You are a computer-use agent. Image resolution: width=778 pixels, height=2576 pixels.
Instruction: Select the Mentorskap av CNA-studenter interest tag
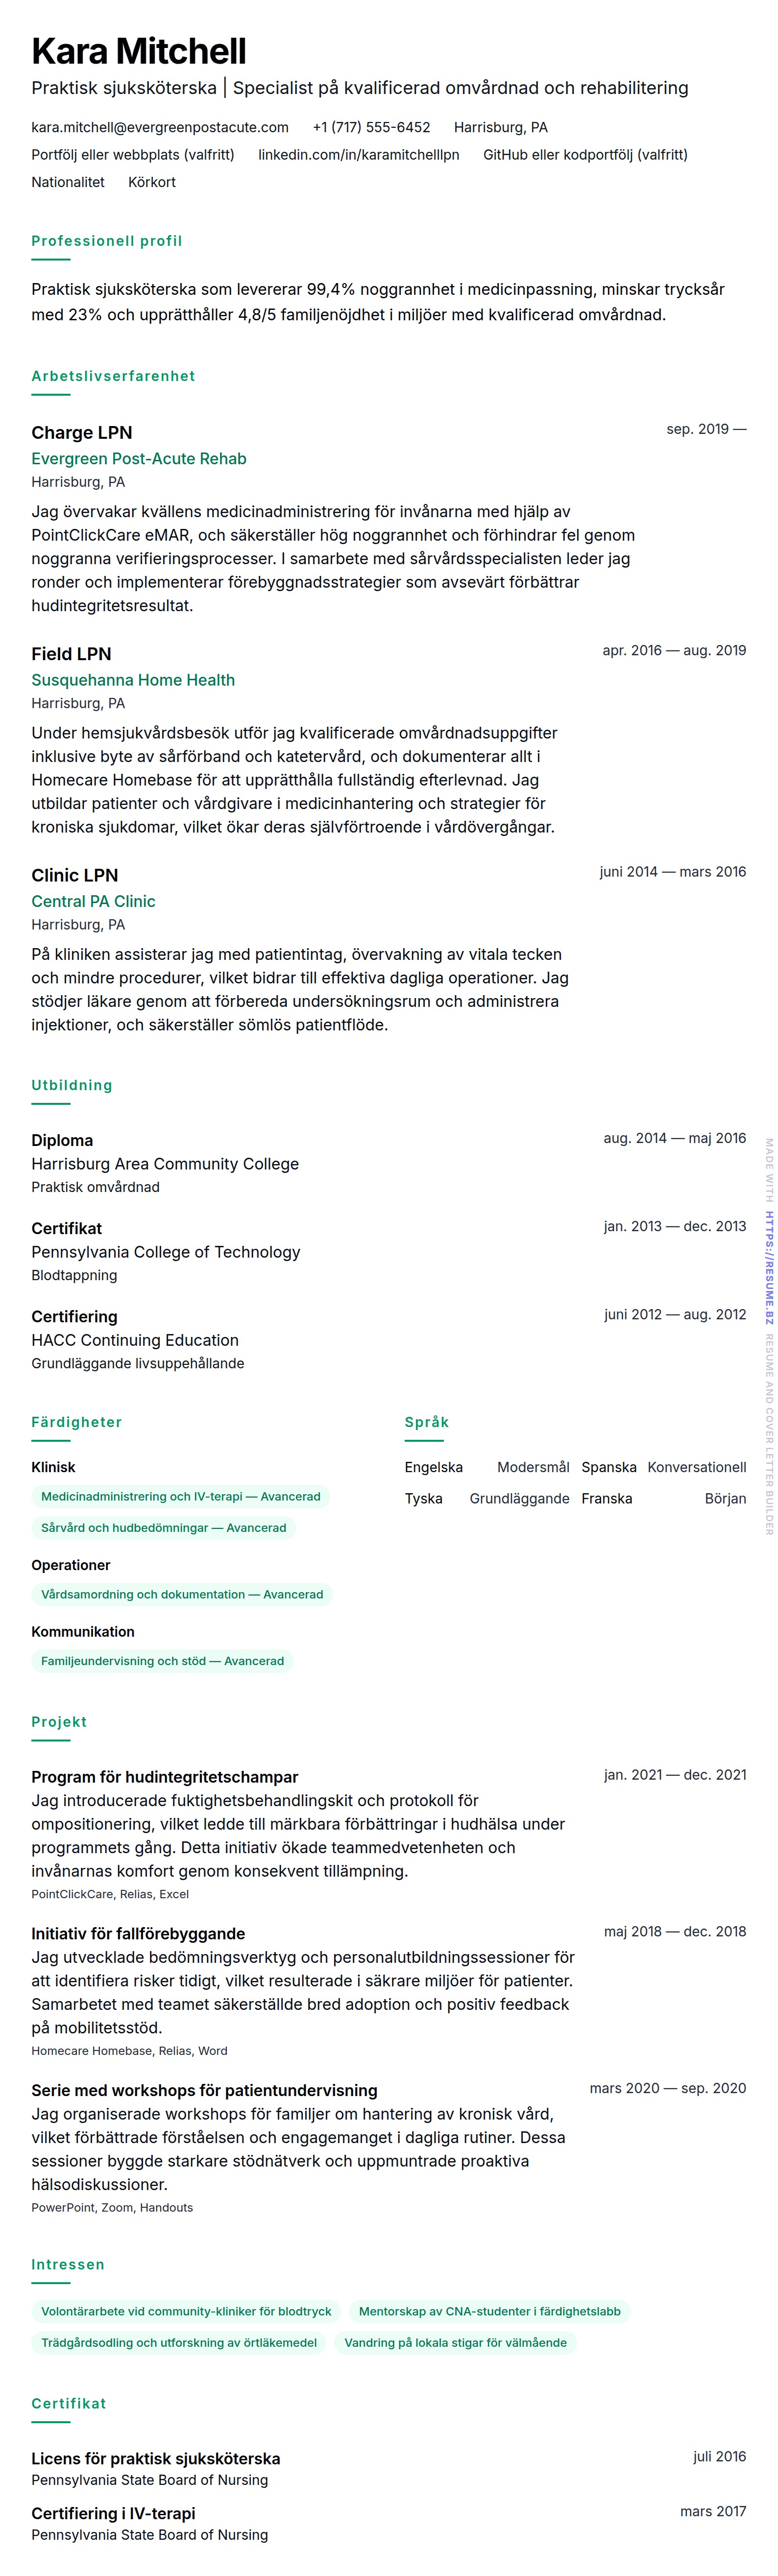(489, 2311)
